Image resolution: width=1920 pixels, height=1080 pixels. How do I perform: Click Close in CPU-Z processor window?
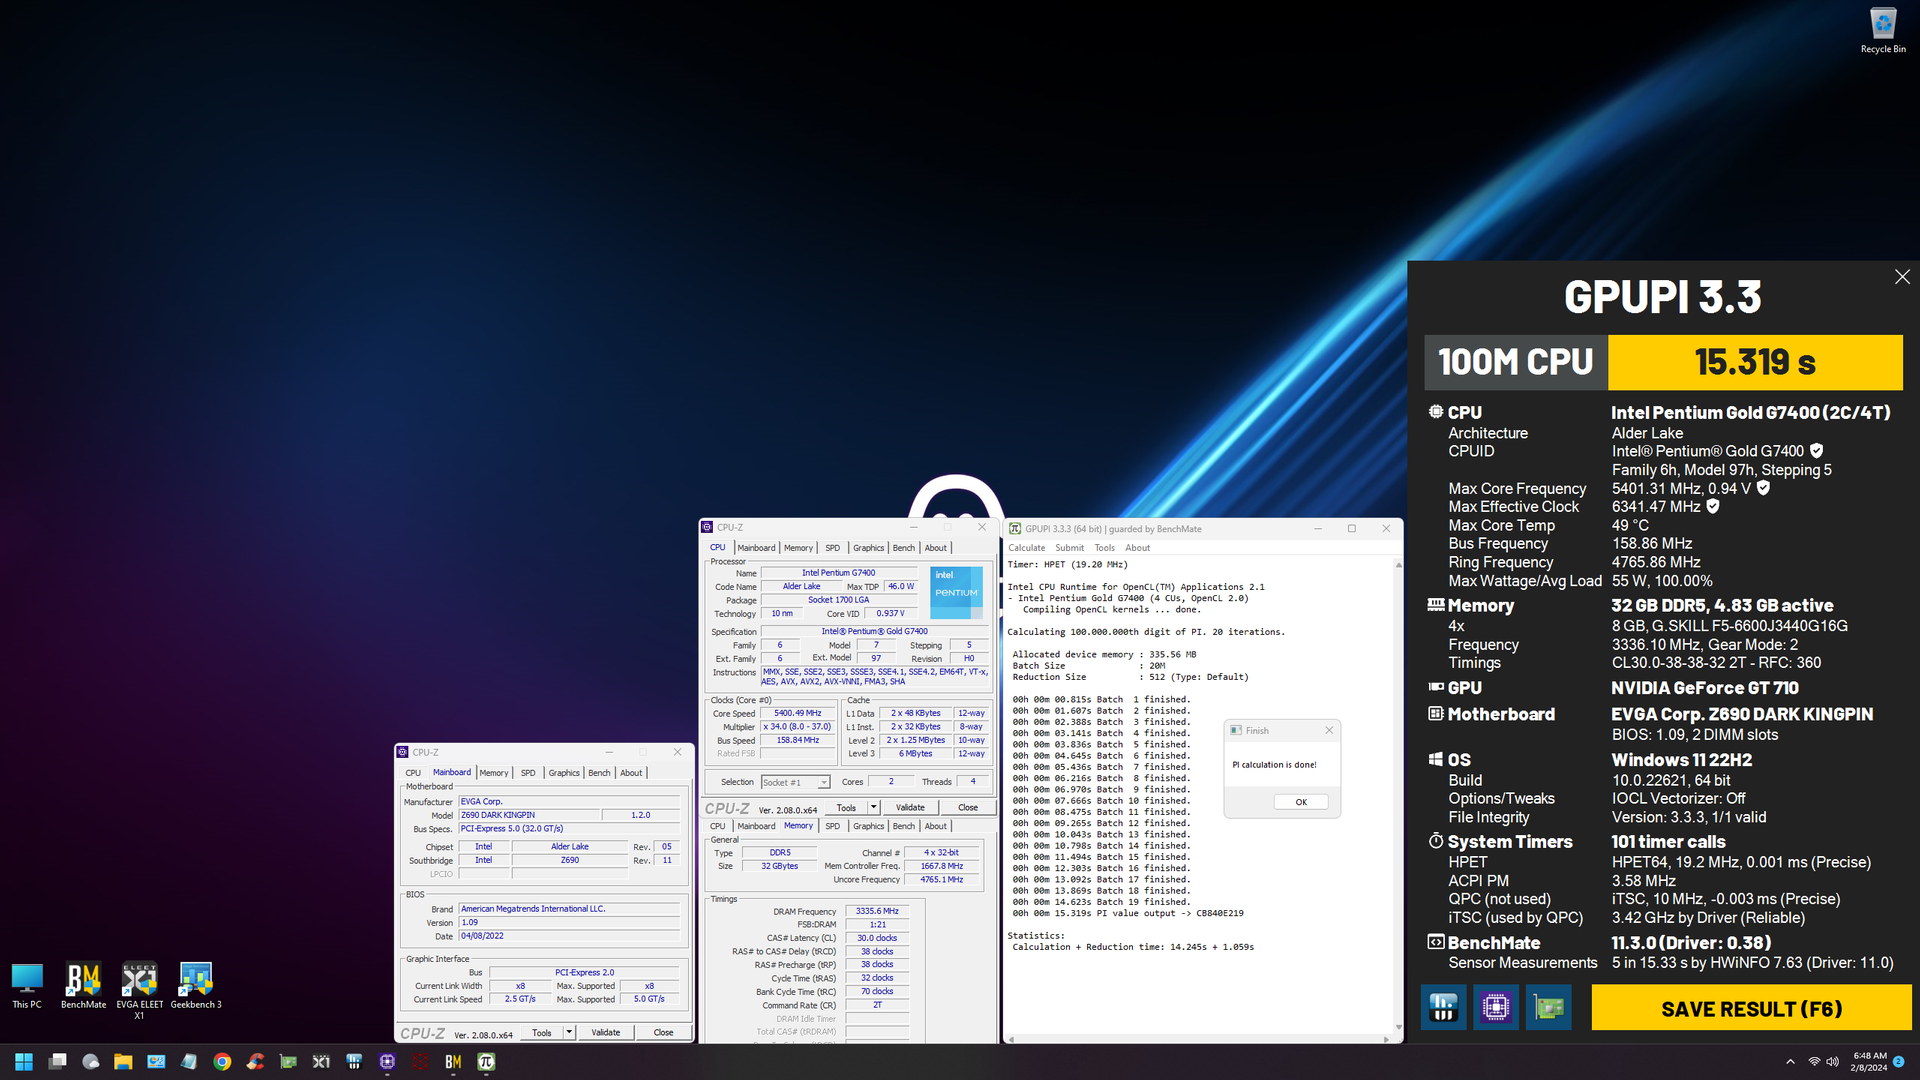(968, 808)
